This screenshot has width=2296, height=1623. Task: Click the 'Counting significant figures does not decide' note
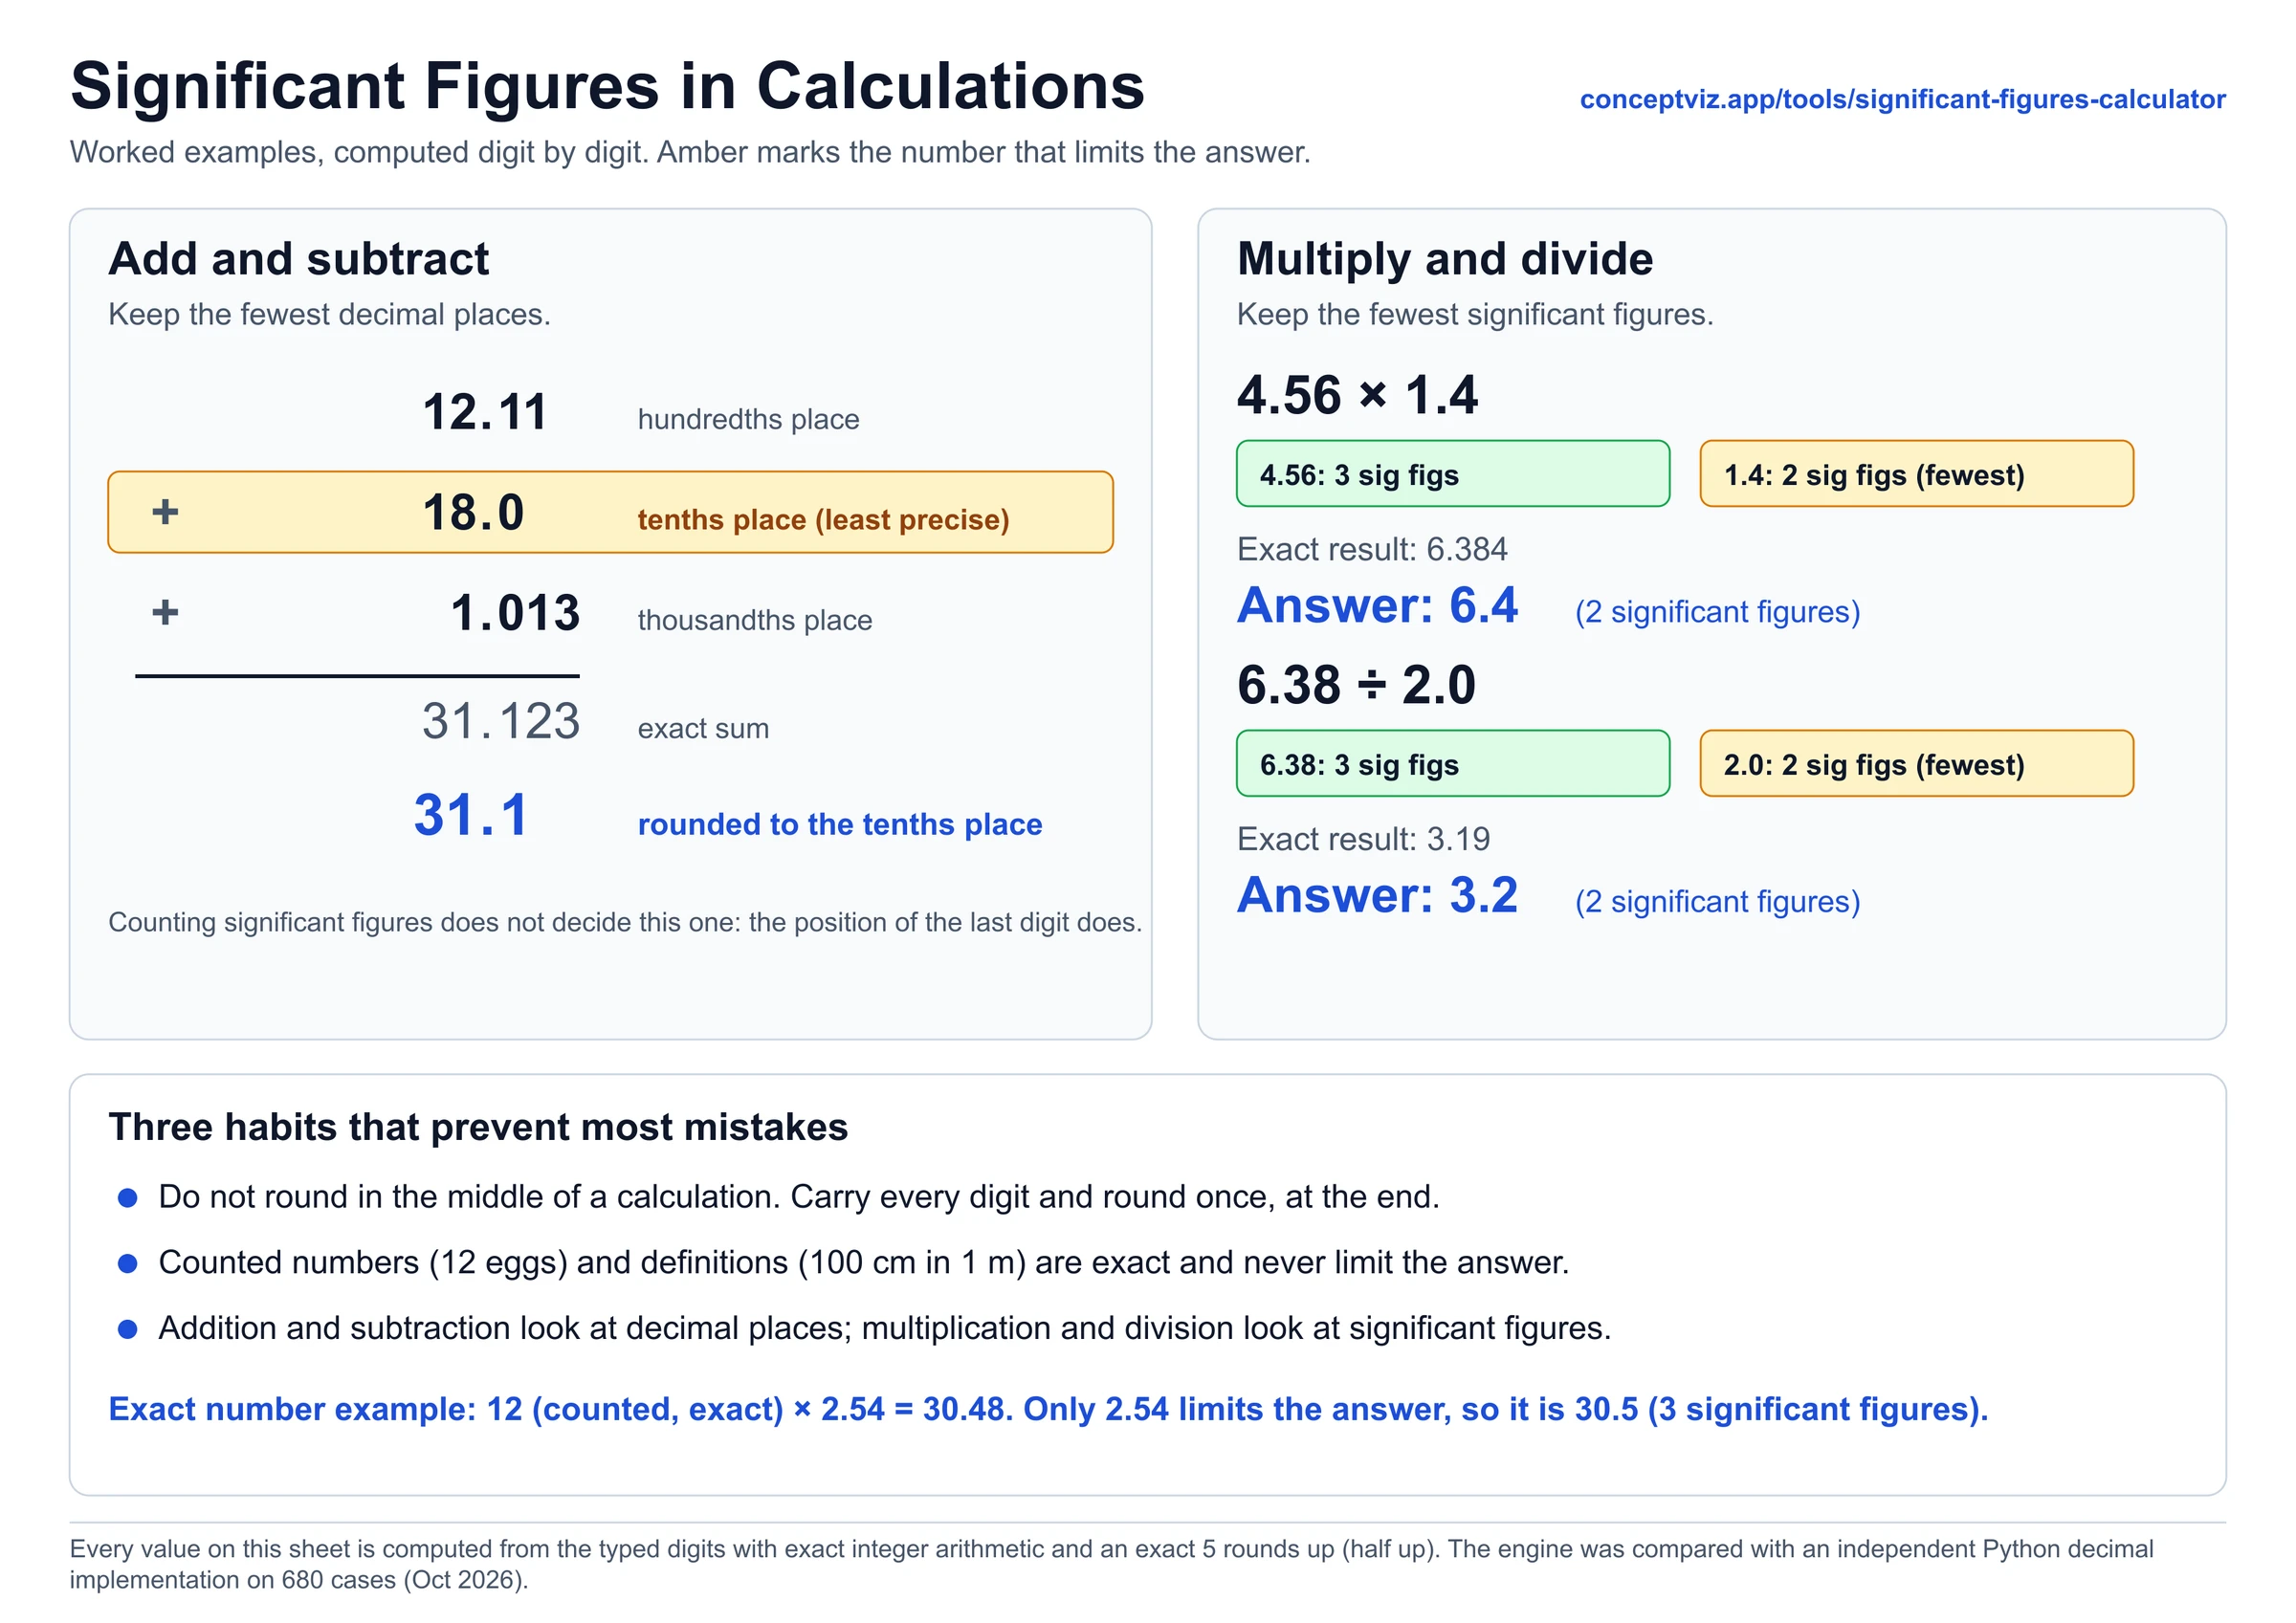pos(625,921)
